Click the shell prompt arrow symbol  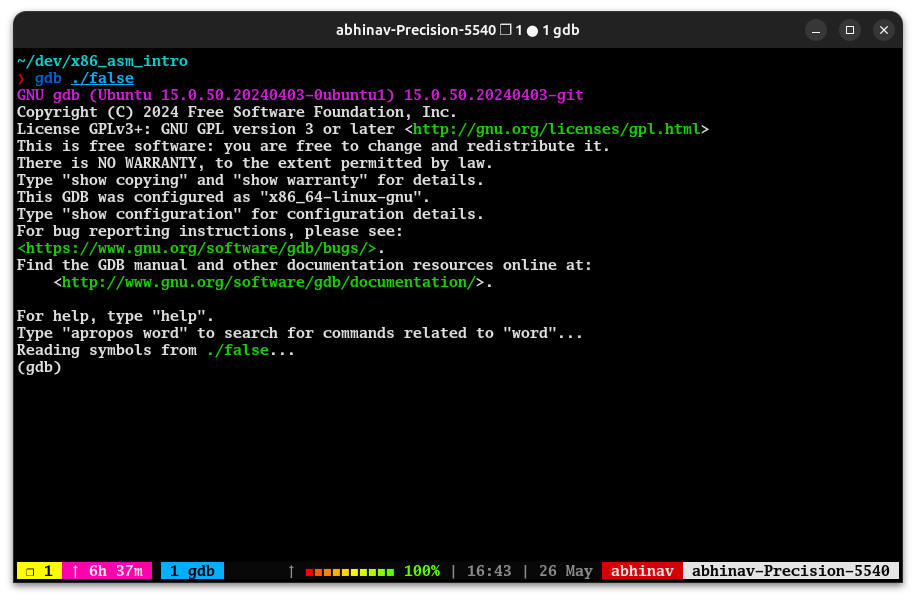[22, 78]
